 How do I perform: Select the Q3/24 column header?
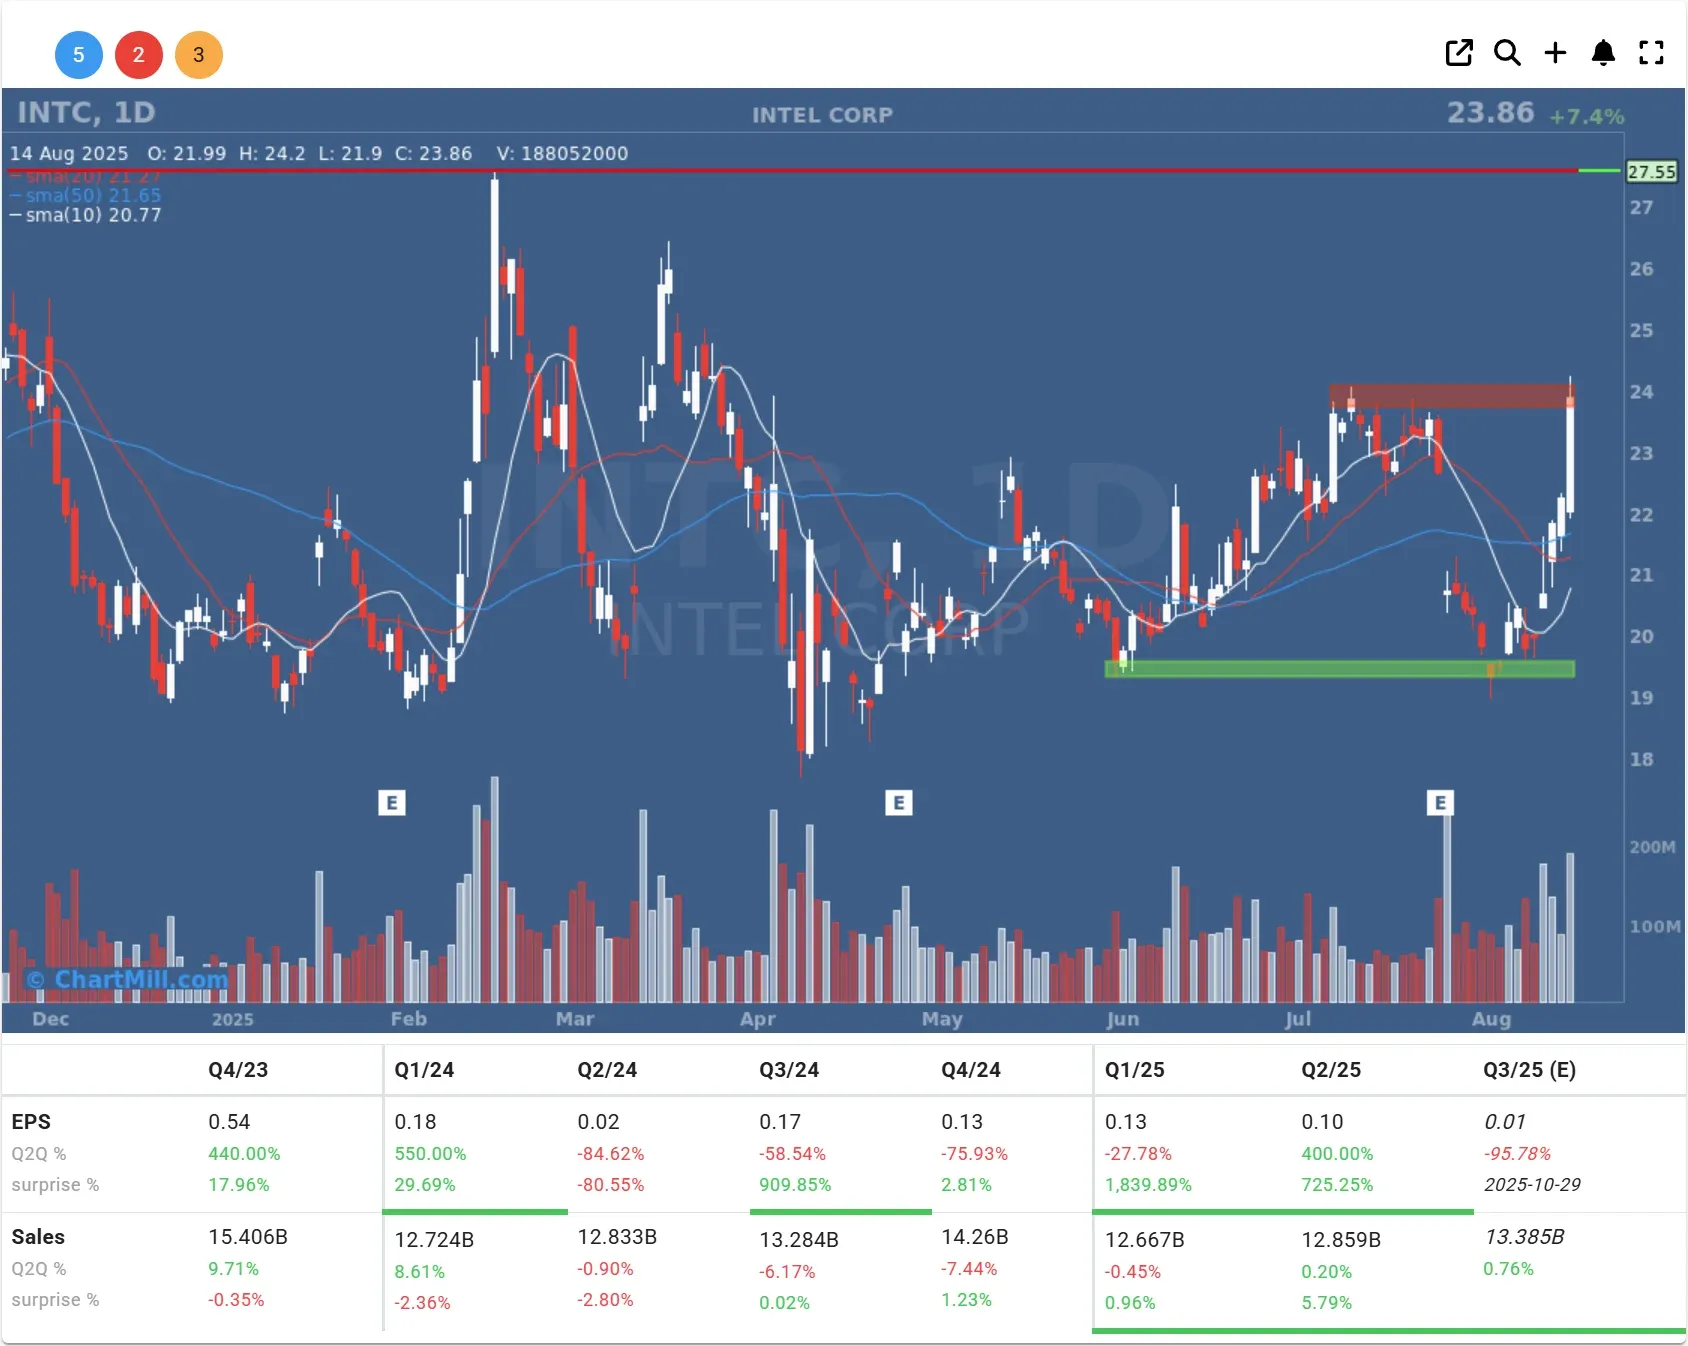click(x=789, y=1069)
